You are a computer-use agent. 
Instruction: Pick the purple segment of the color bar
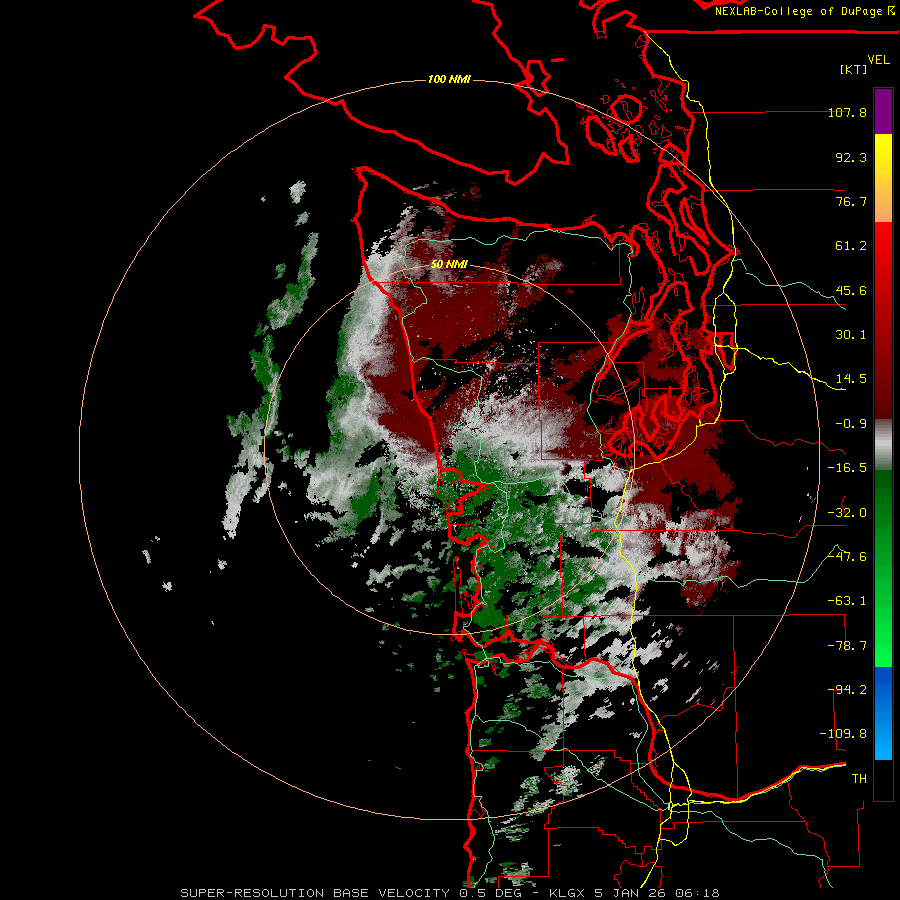[x=883, y=111]
